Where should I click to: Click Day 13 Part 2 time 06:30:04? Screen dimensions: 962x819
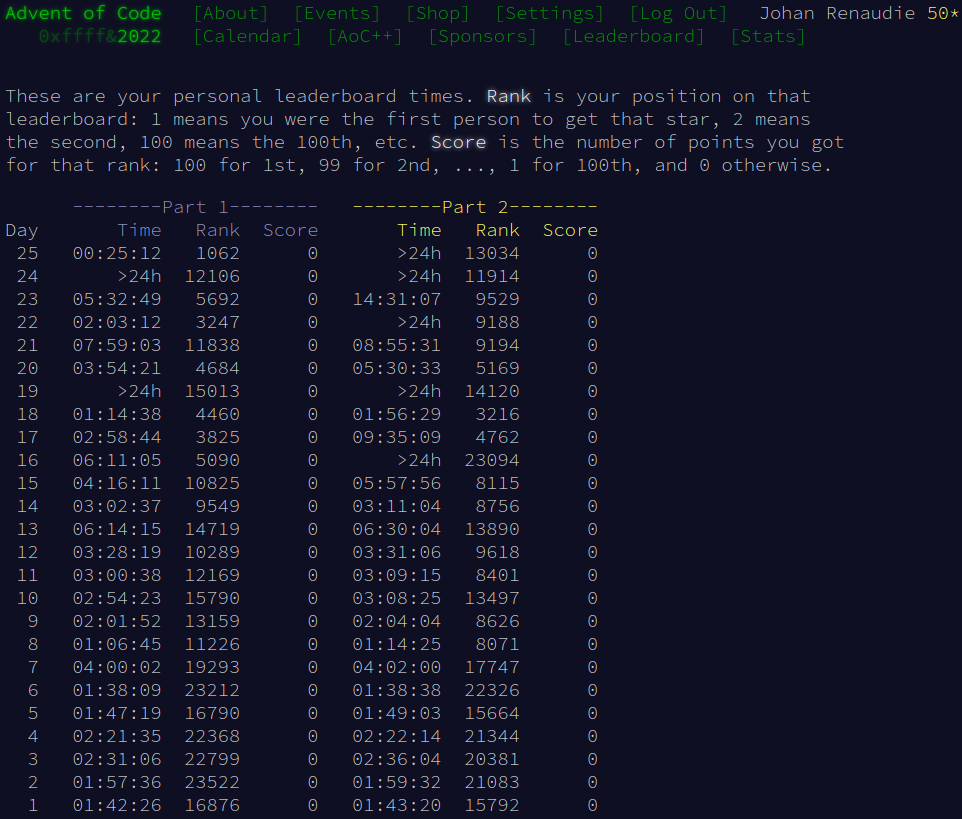397,529
